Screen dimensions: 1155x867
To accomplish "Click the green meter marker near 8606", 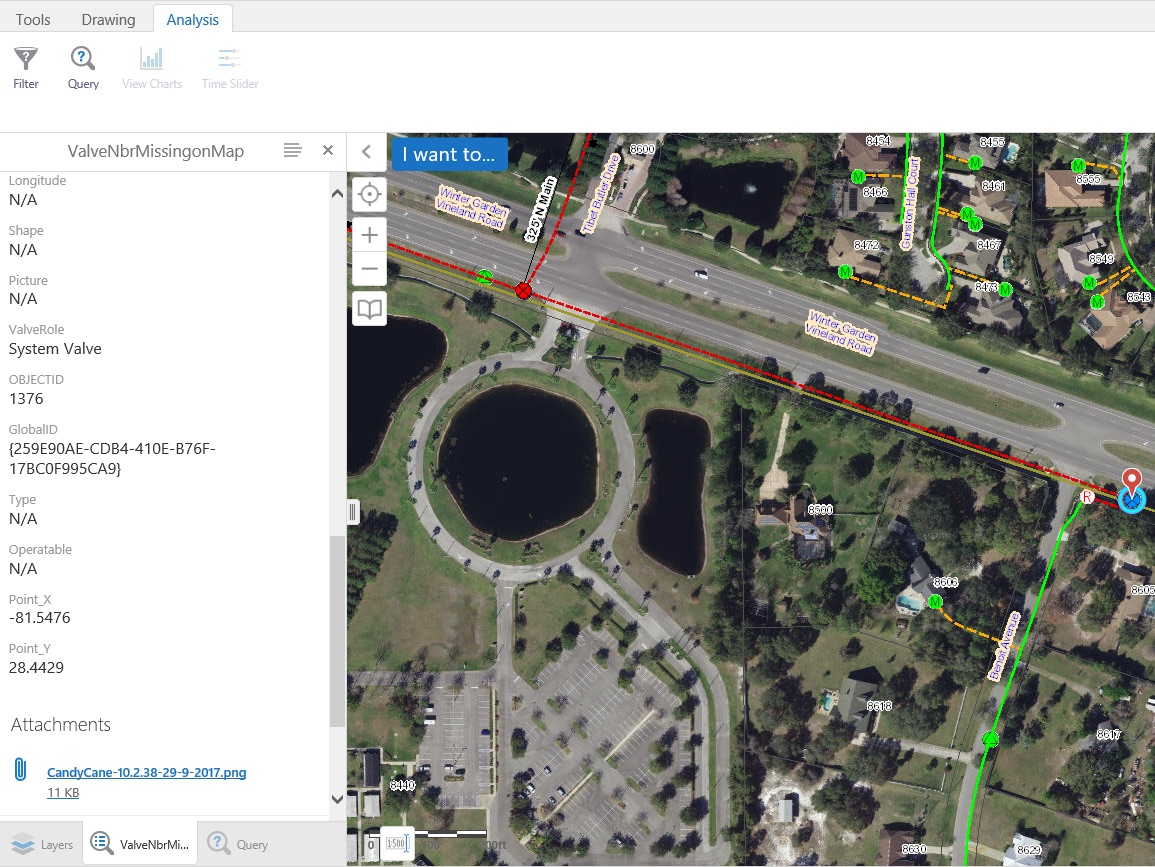I will point(935,602).
